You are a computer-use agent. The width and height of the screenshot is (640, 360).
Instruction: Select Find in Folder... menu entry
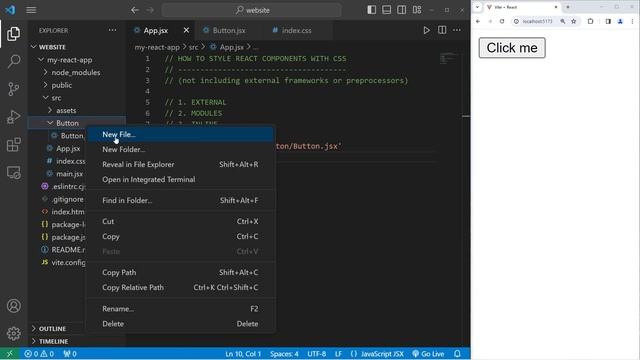tap(180, 200)
